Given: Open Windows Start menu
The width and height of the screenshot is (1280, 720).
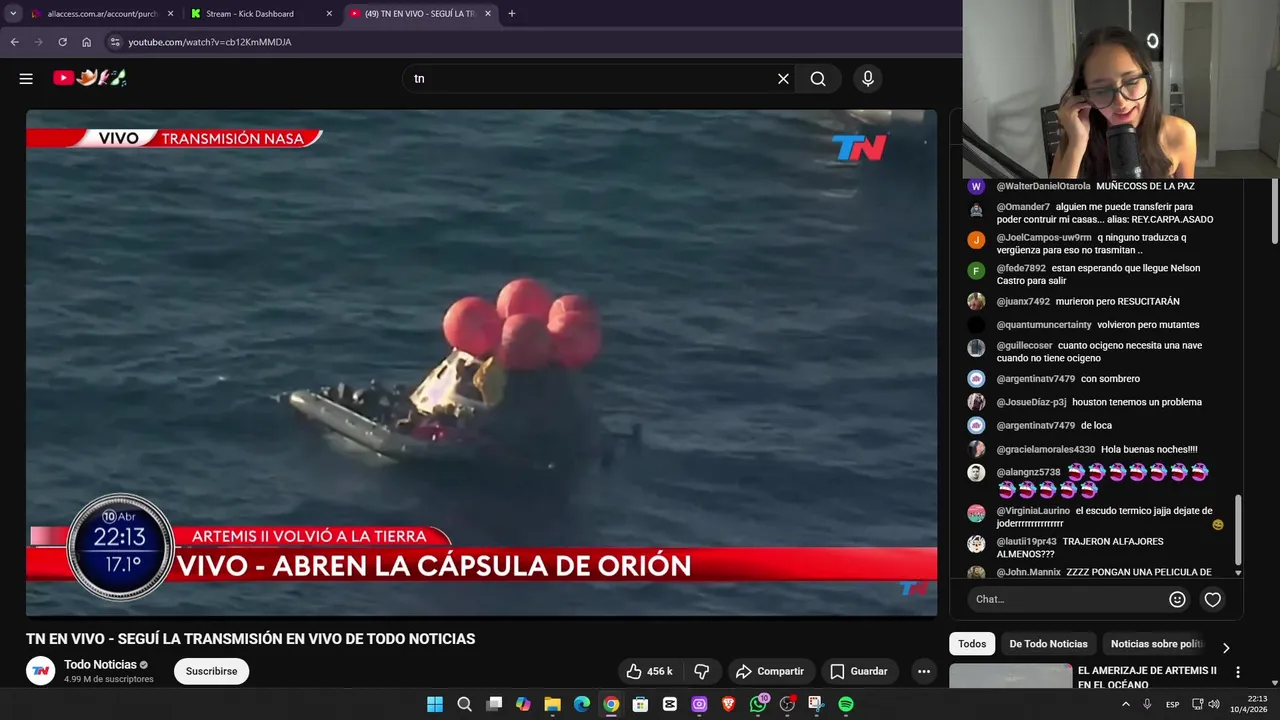Looking at the screenshot, I should coord(435,704).
